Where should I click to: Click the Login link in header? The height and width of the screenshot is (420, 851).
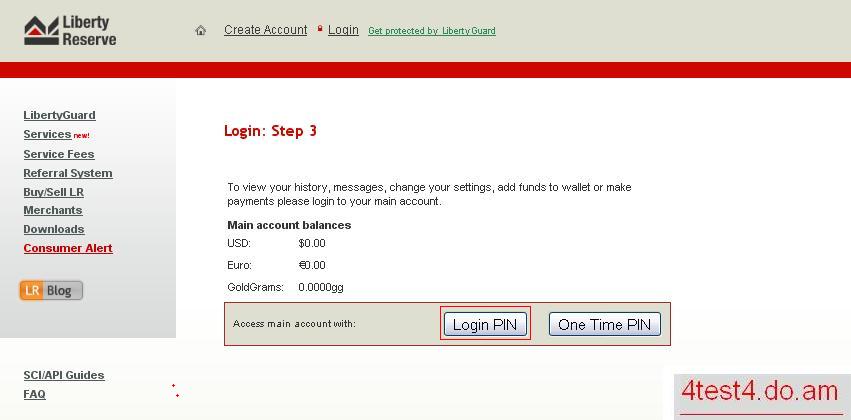click(x=343, y=30)
